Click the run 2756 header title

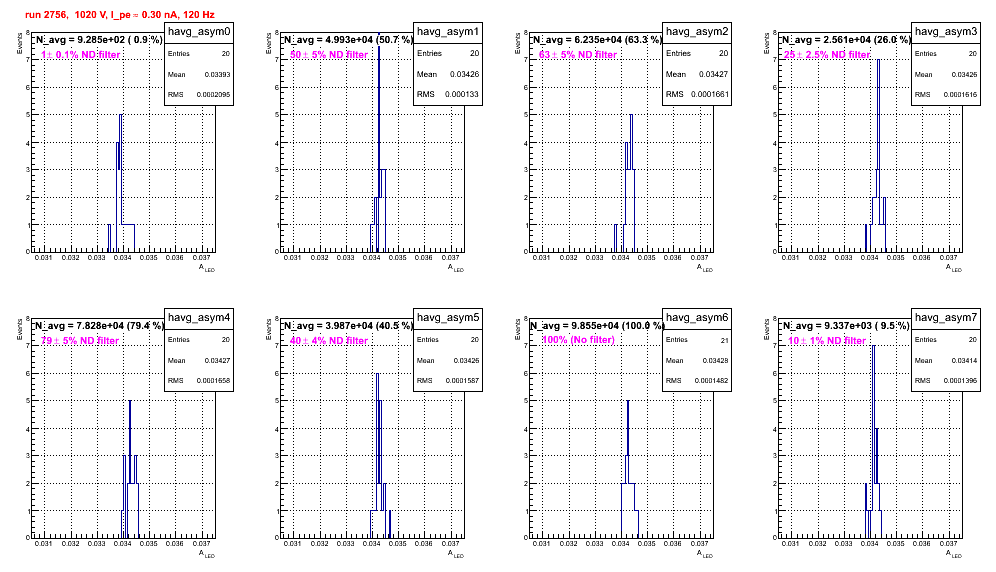pyautogui.click(x=119, y=14)
